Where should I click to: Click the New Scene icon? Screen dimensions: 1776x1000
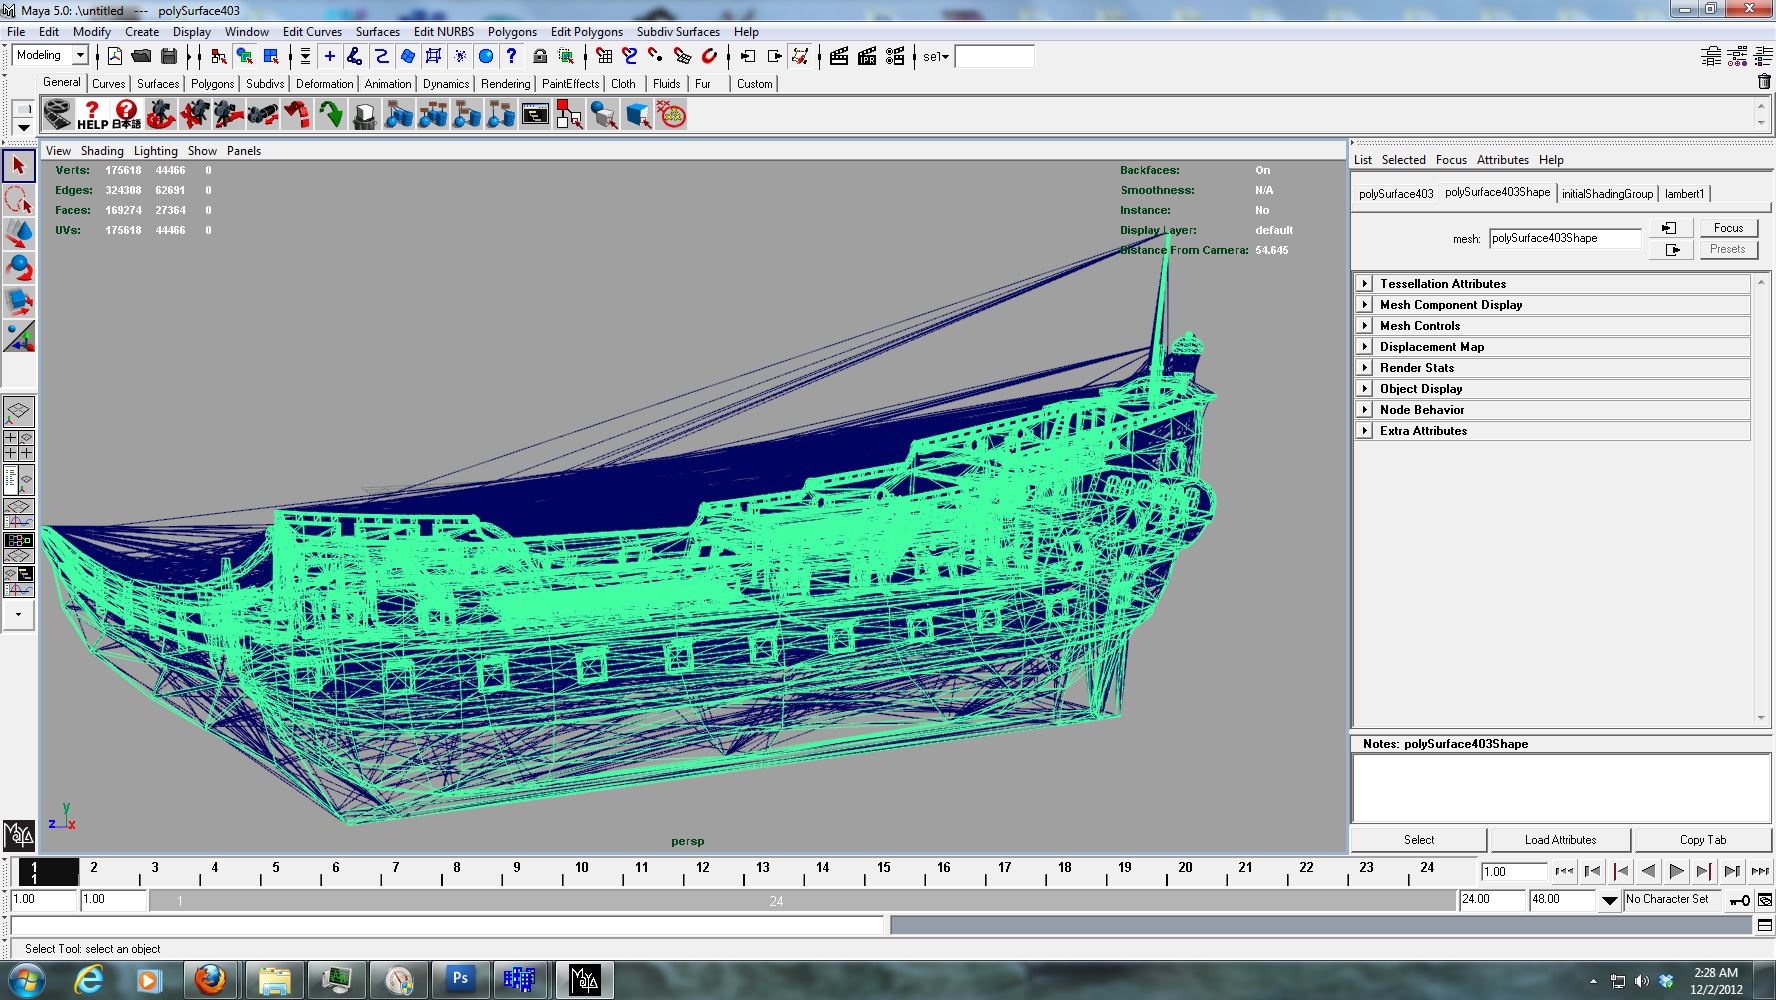(115, 56)
